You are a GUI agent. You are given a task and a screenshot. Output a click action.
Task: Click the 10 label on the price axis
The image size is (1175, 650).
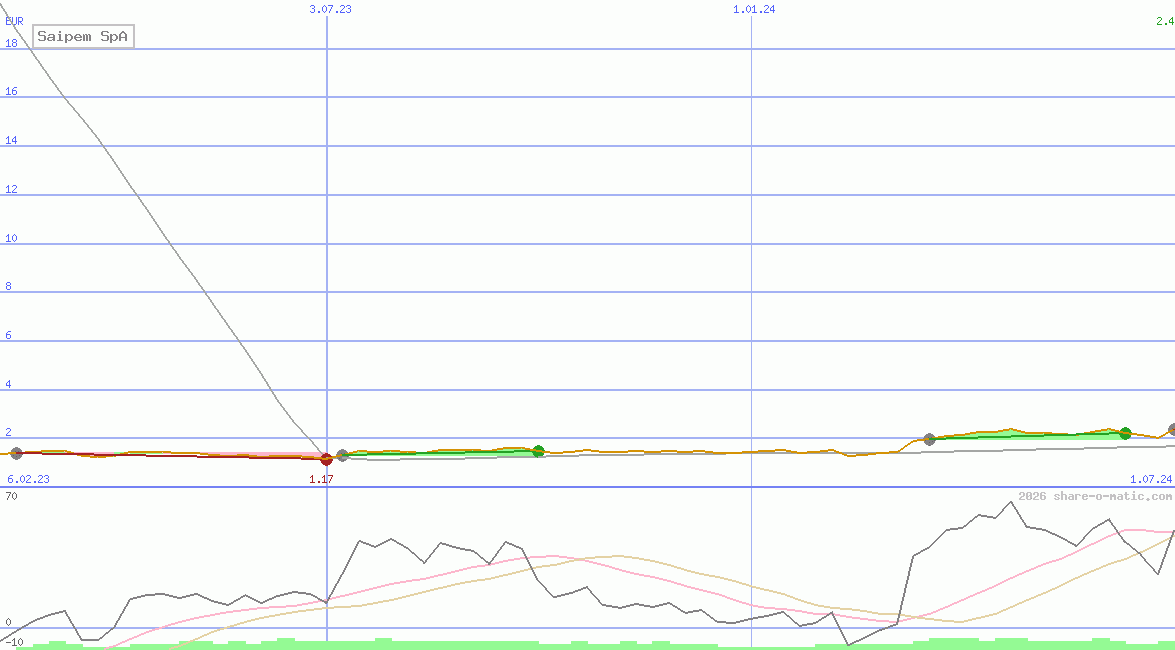point(12,238)
